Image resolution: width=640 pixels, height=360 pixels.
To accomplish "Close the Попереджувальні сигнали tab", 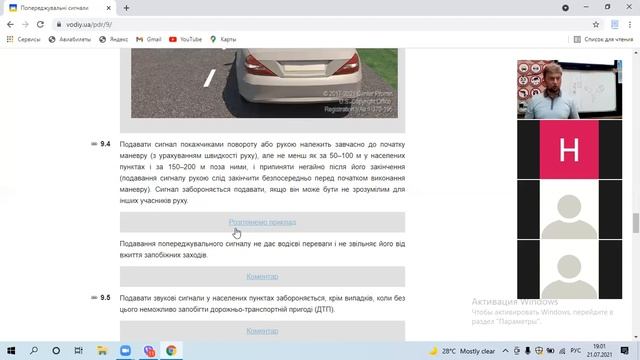I will pos(109,8).
